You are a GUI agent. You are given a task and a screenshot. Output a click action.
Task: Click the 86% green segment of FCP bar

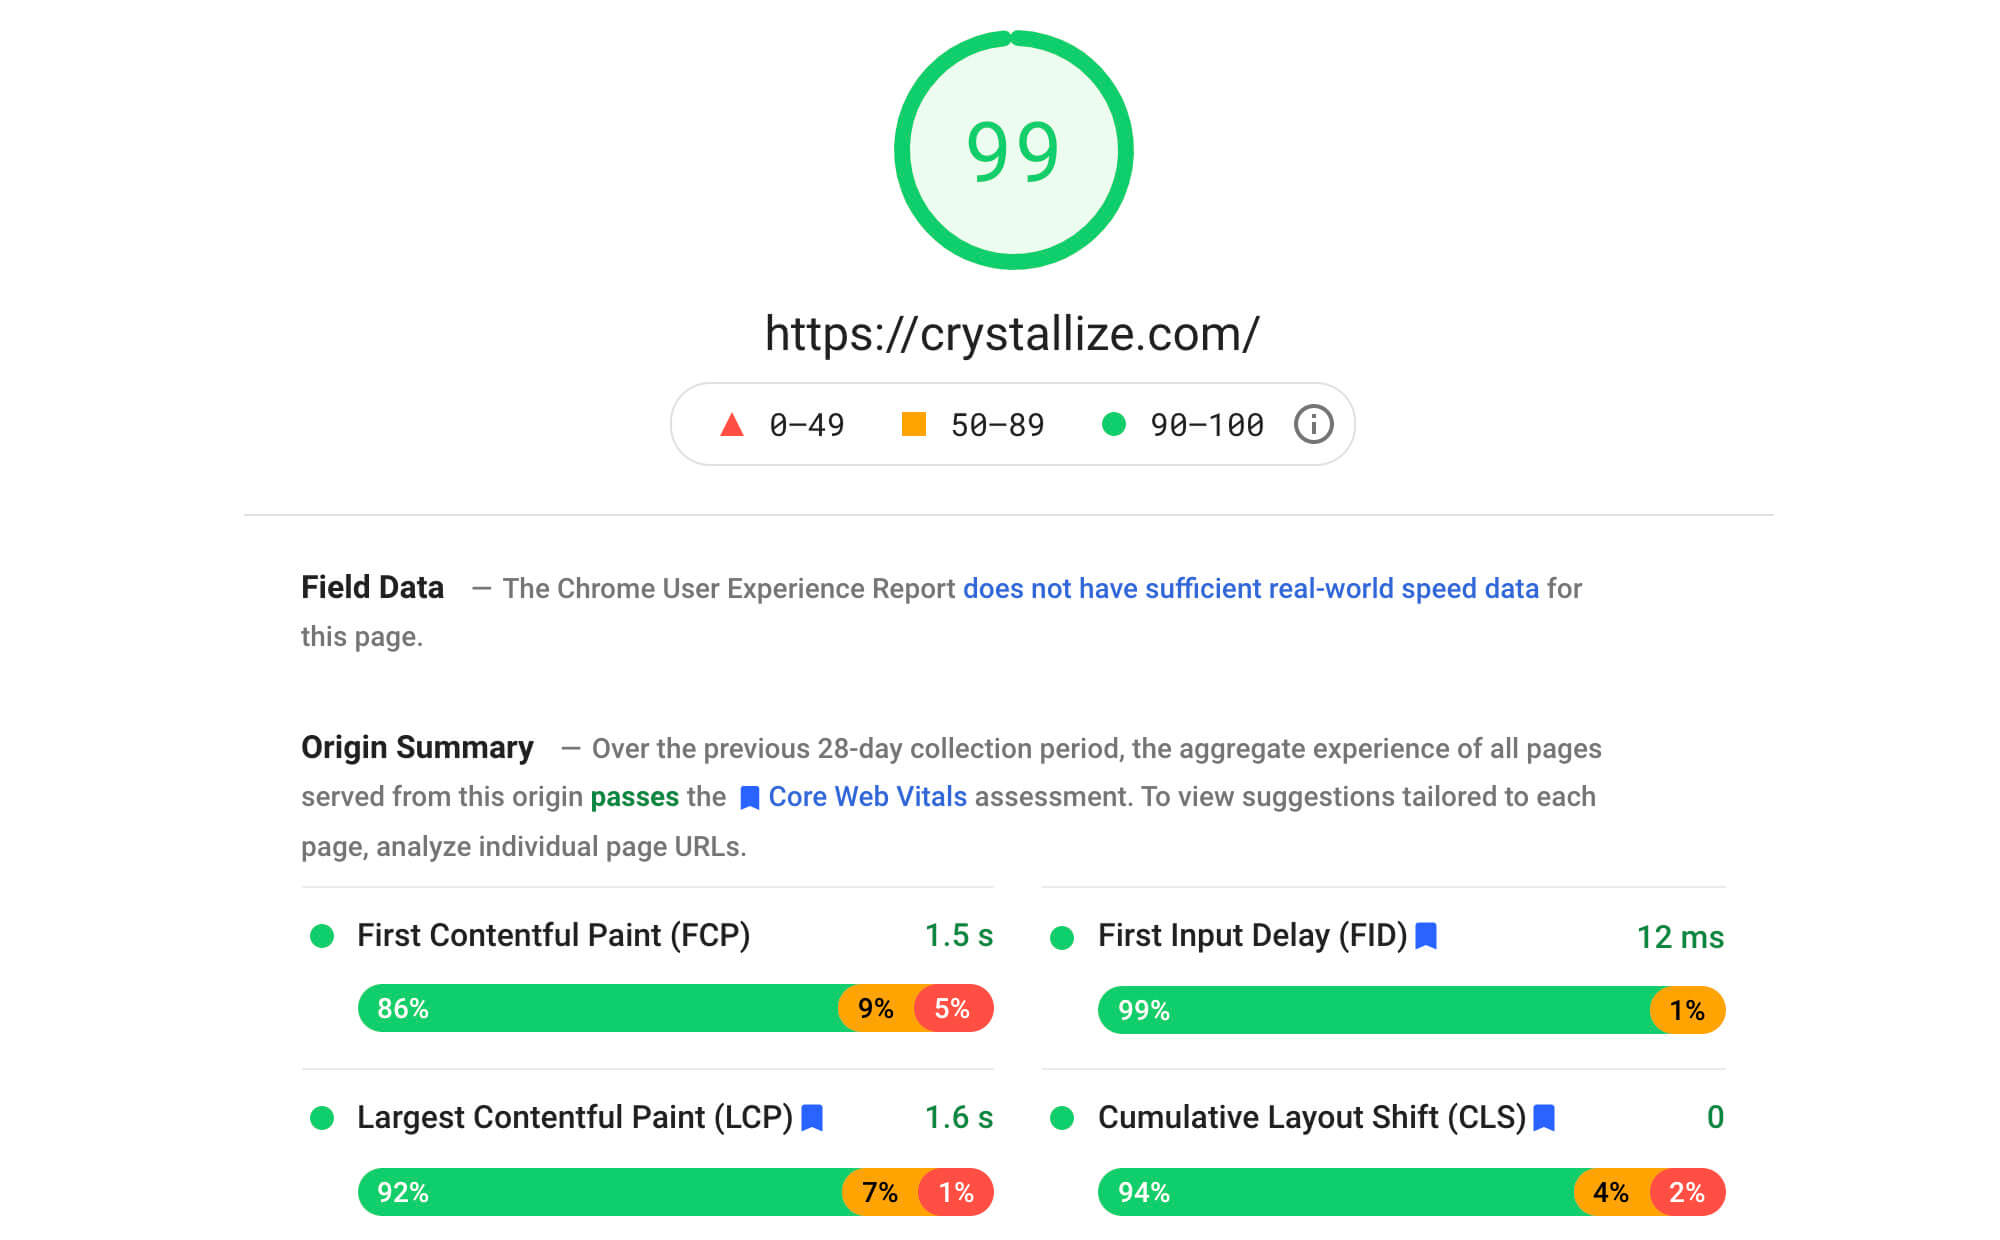598,1008
